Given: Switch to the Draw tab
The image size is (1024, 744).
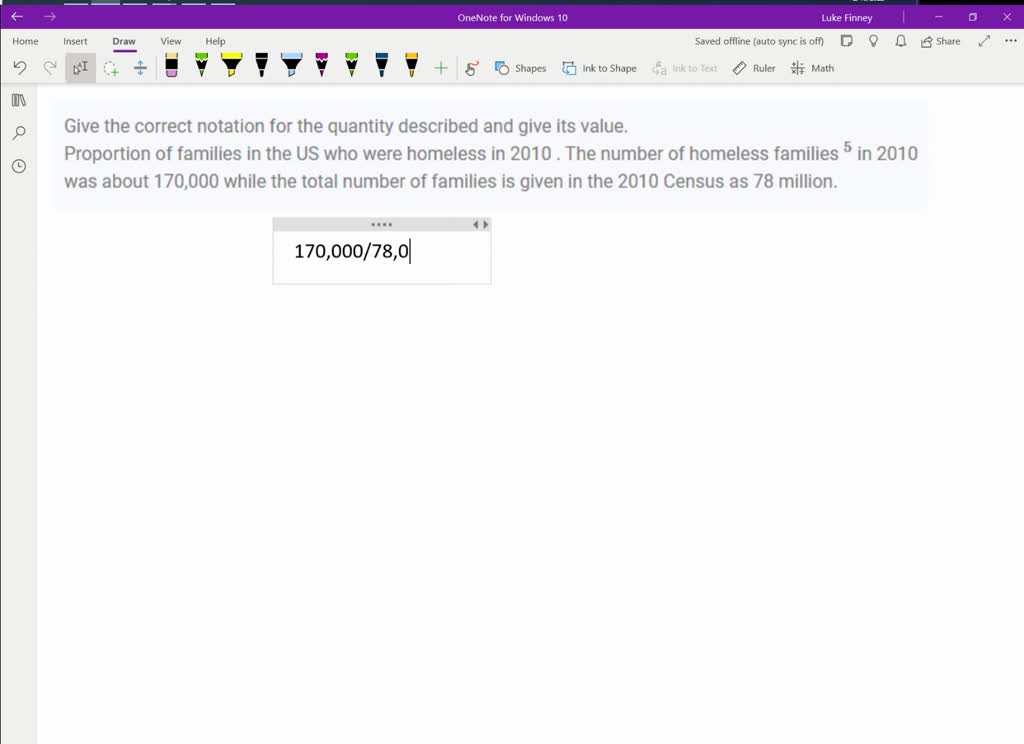Looking at the screenshot, I should 124,41.
